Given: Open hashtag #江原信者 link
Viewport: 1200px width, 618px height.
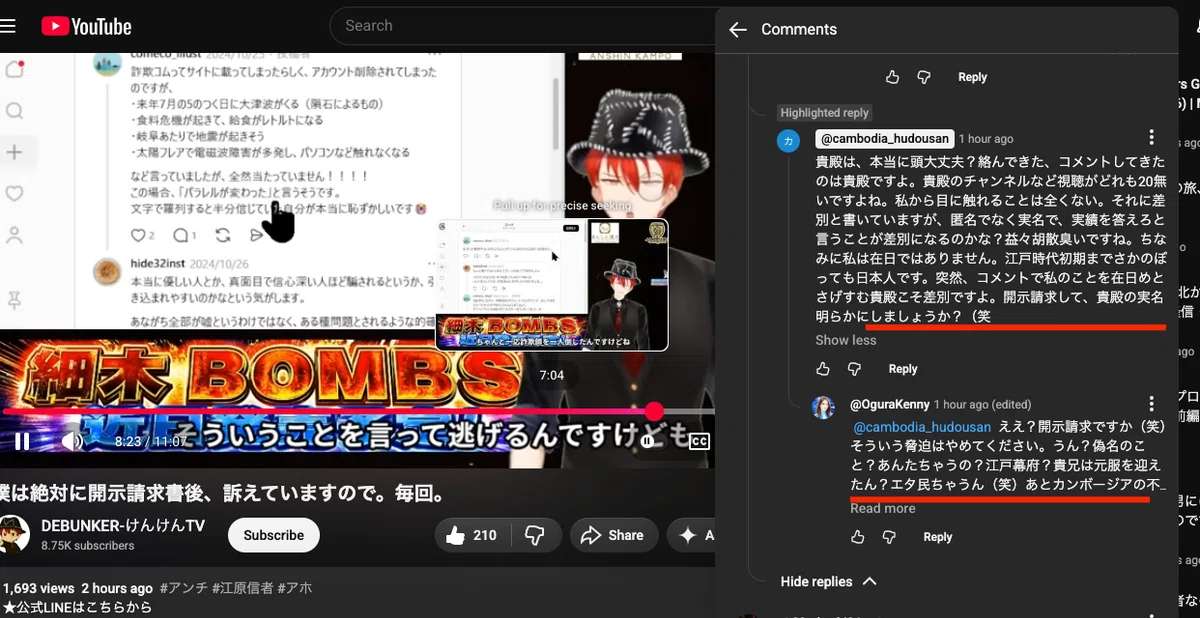Looking at the screenshot, I should click(x=242, y=588).
